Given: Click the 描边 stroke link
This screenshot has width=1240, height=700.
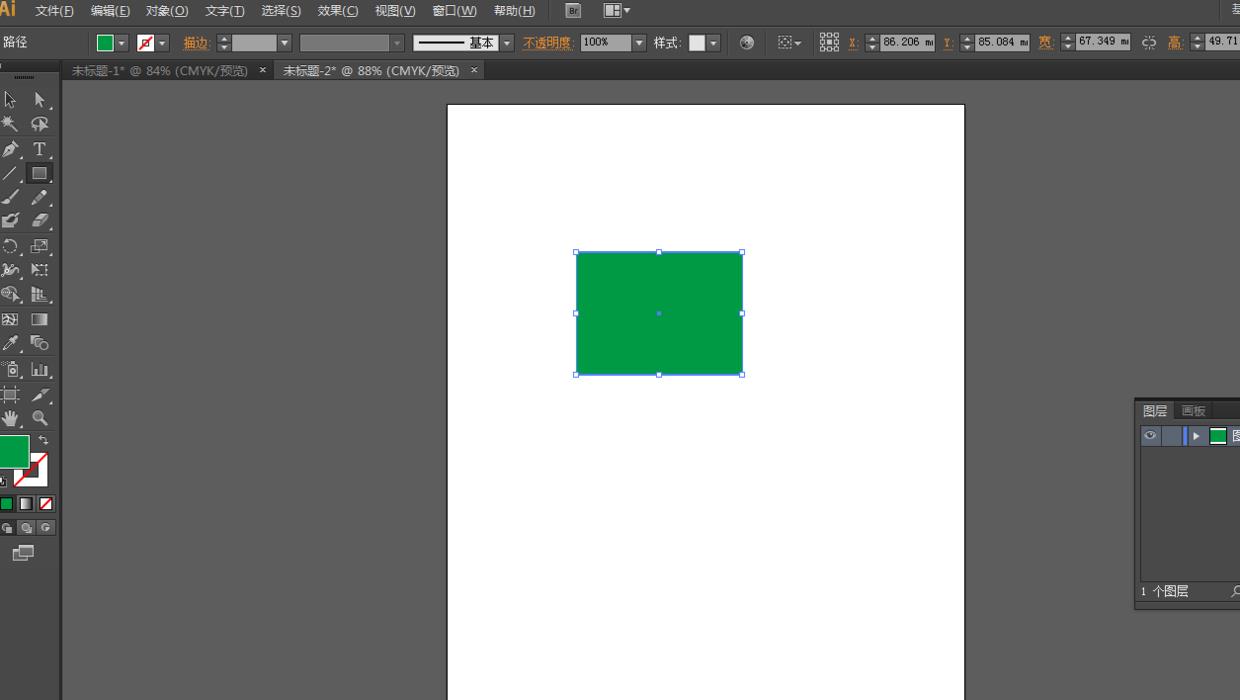Looking at the screenshot, I should [196, 43].
